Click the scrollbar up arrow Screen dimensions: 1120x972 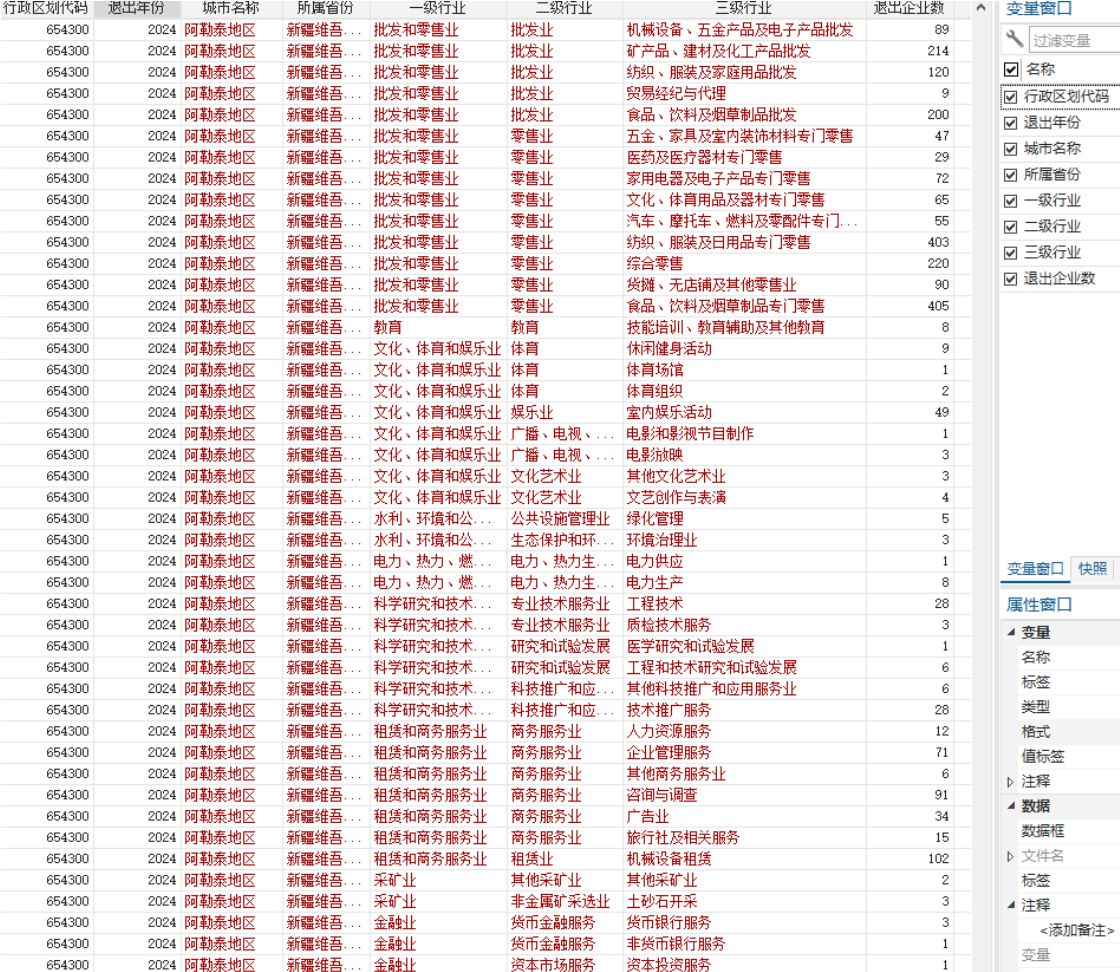(x=981, y=8)
